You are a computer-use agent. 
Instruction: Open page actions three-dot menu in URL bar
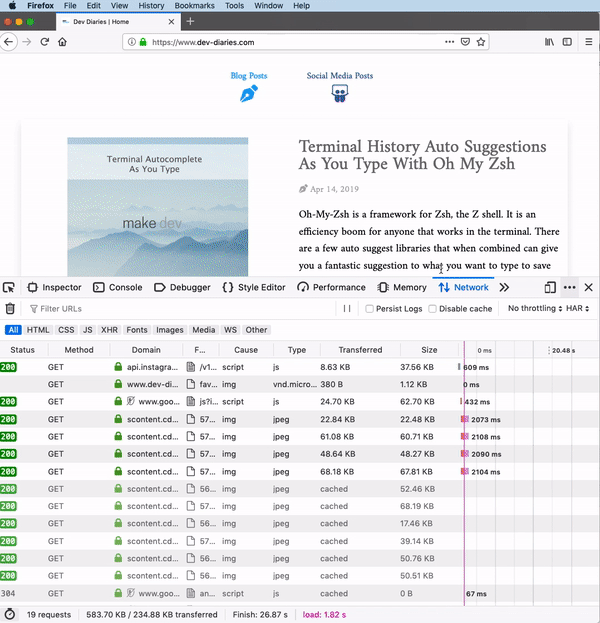point(449,42)
